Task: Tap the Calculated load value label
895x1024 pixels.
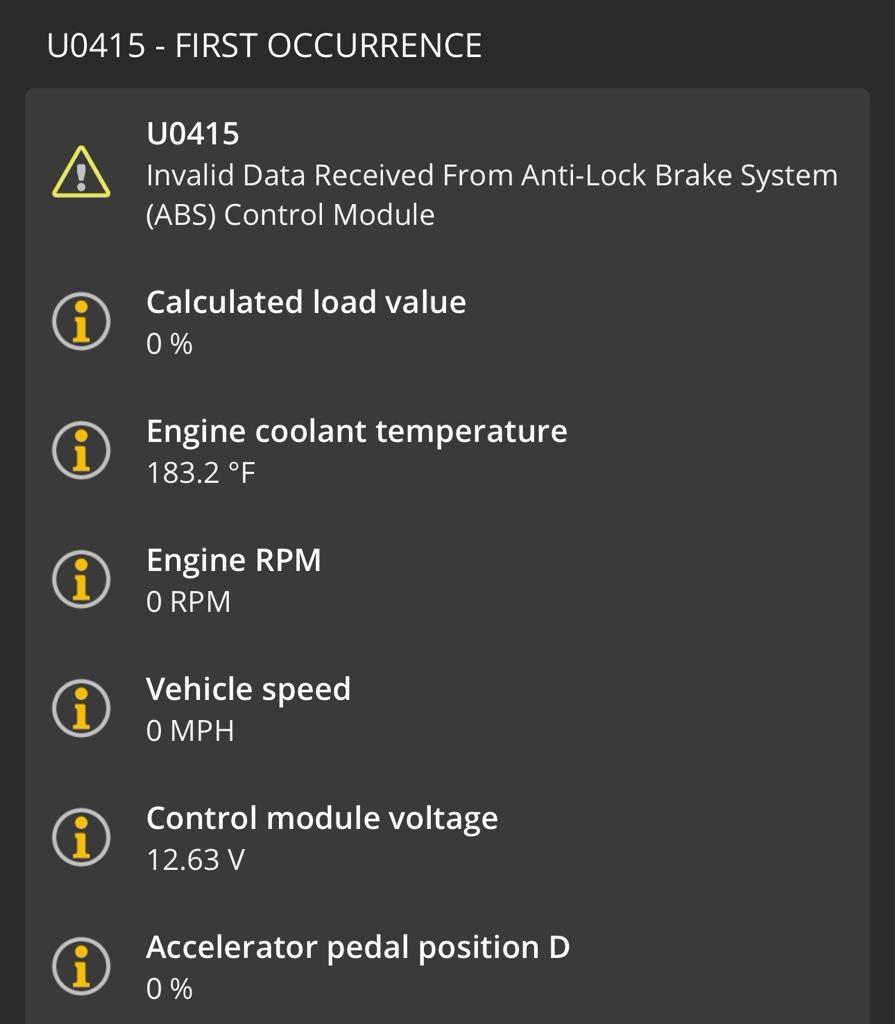Action: tap(306, 302)
